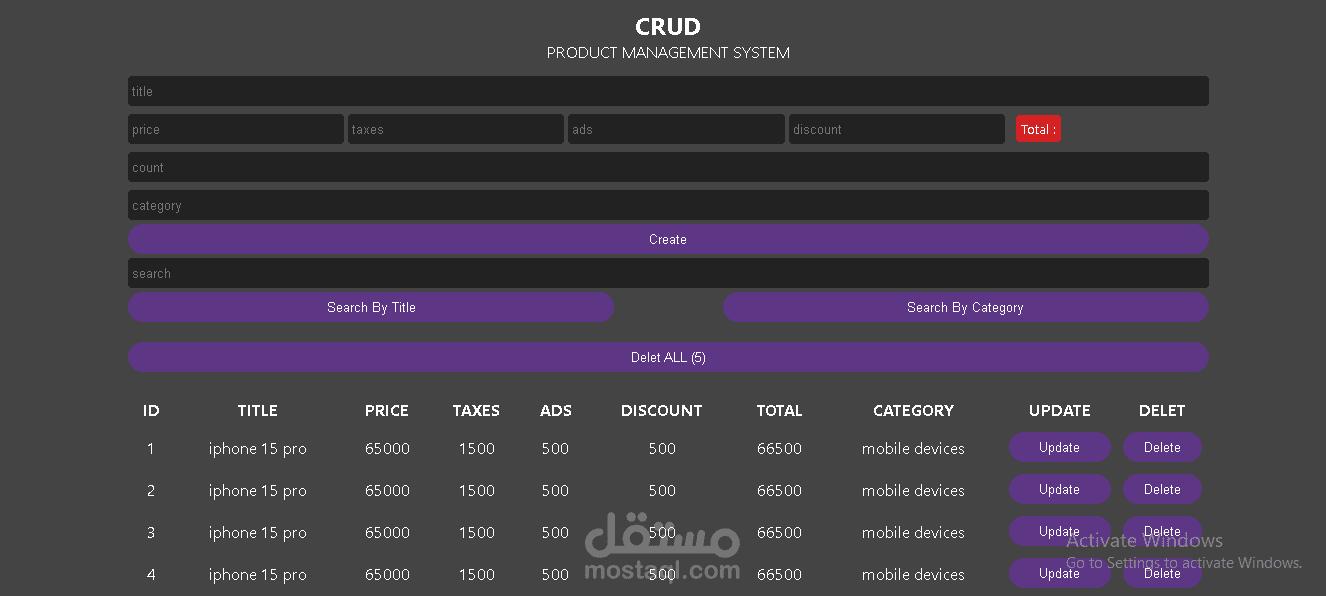Viewport: 1326px width, 596px height.
Task: Click 'iphone 15 pro' in row 1
Action: (x=258, y=449)
